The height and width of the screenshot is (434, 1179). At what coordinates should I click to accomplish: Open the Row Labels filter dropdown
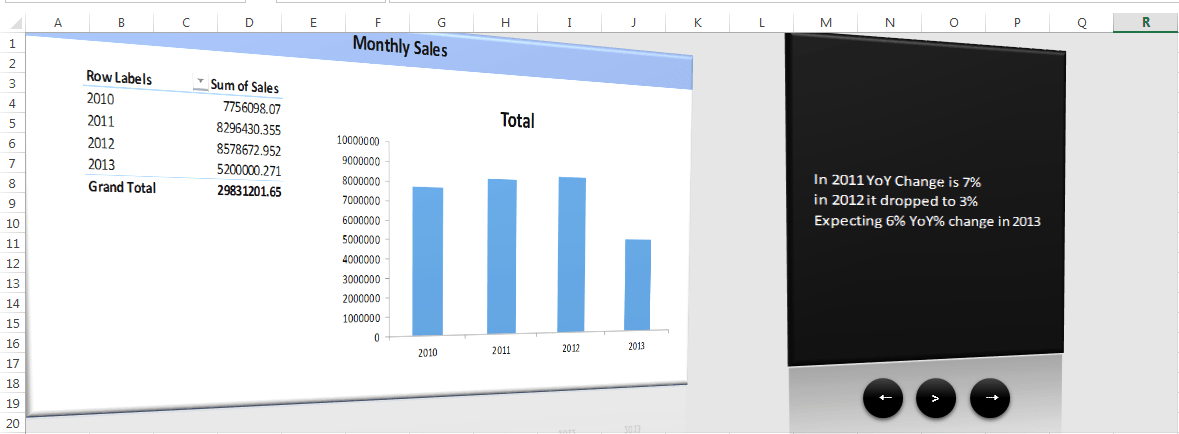pos(201,82)
